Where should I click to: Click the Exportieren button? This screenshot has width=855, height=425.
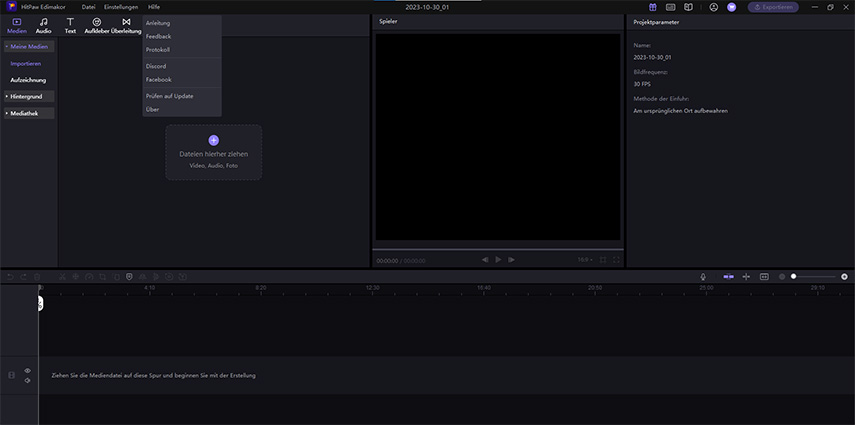tap(773, 7)
